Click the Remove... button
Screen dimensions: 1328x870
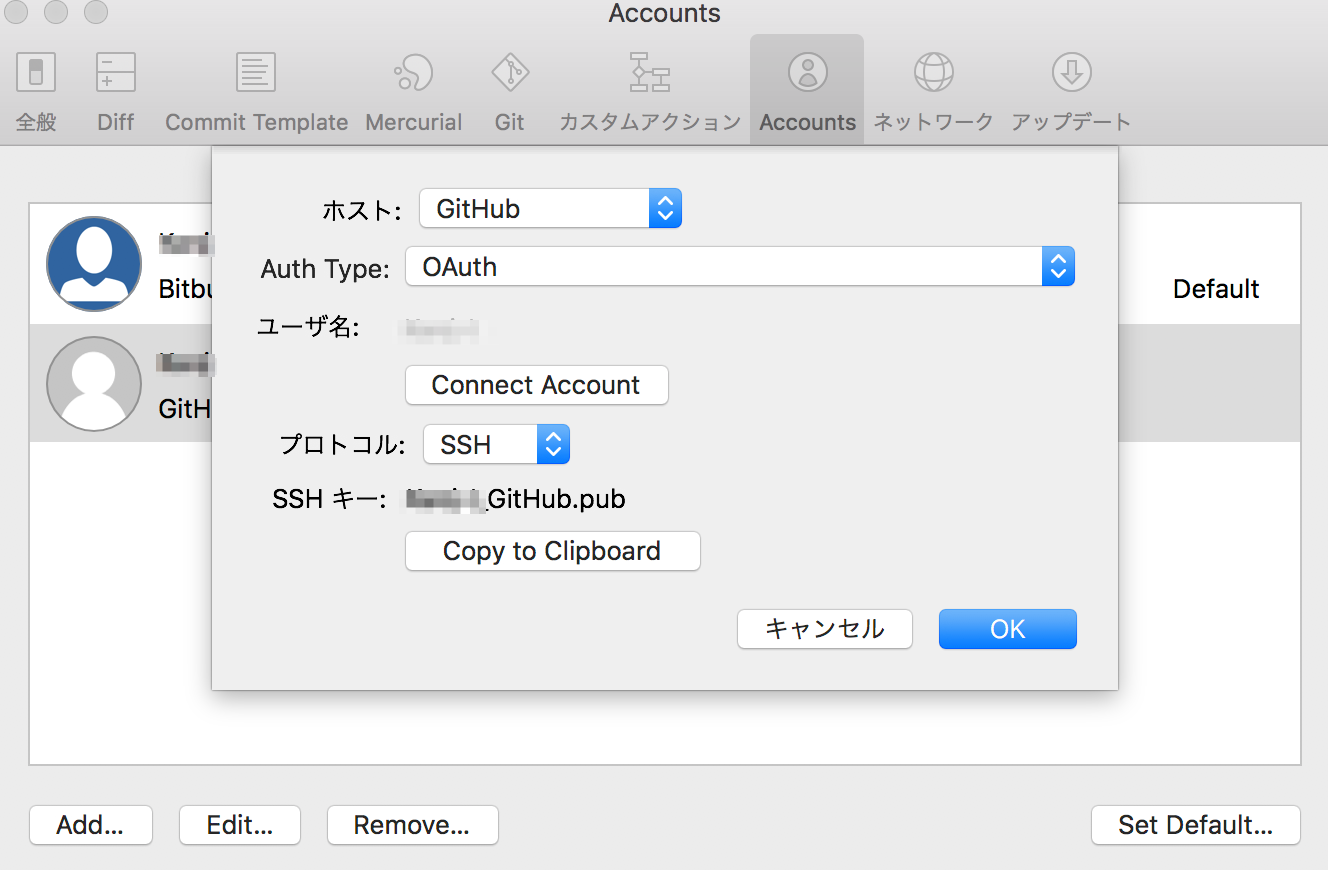pos(412,825)
